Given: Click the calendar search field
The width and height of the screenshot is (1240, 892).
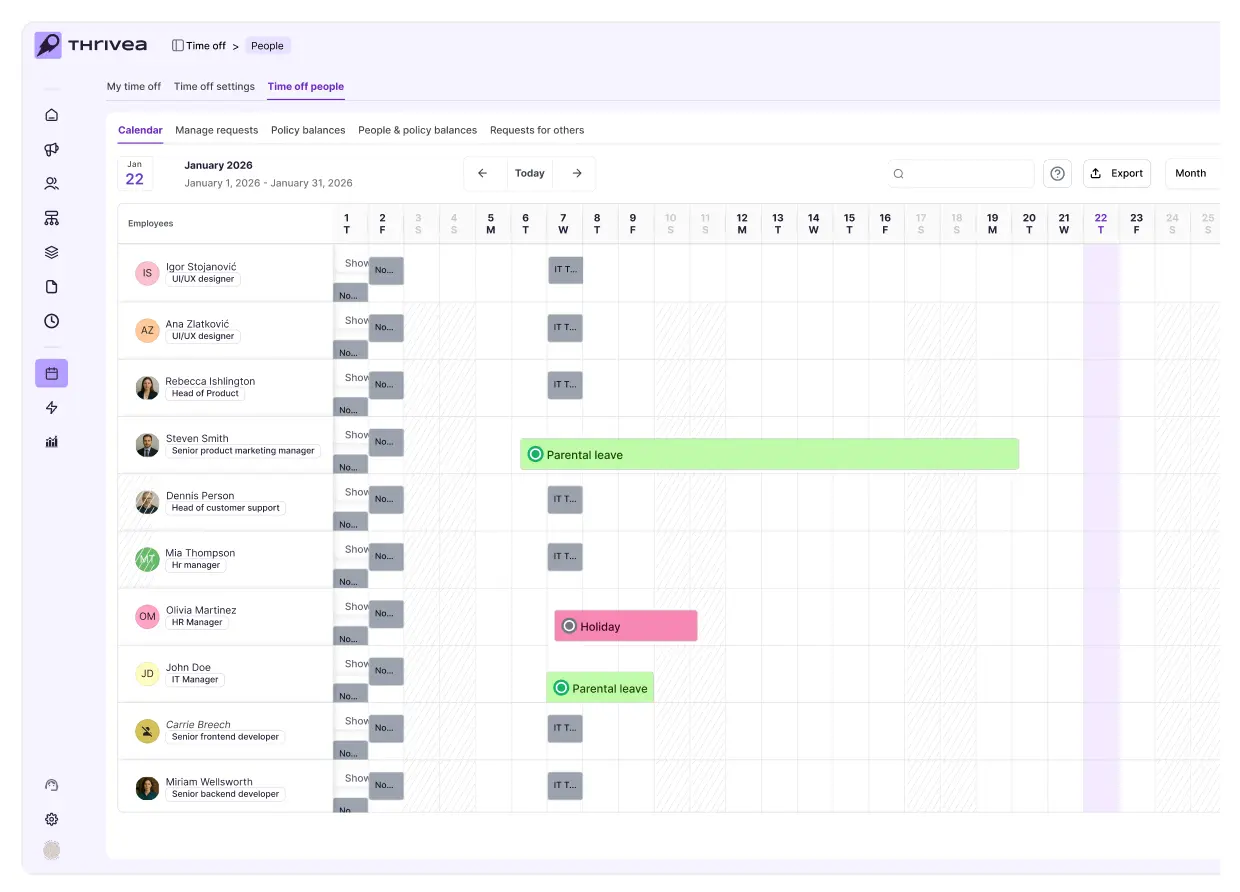Looking at the screenshot, I should [x=961, y=173].
